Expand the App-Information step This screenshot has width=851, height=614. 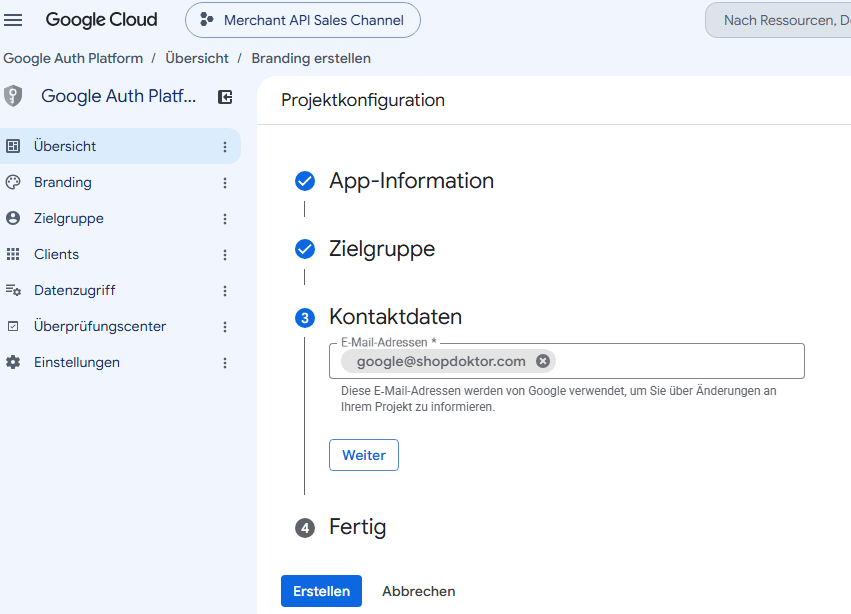(x=411, y=181)
